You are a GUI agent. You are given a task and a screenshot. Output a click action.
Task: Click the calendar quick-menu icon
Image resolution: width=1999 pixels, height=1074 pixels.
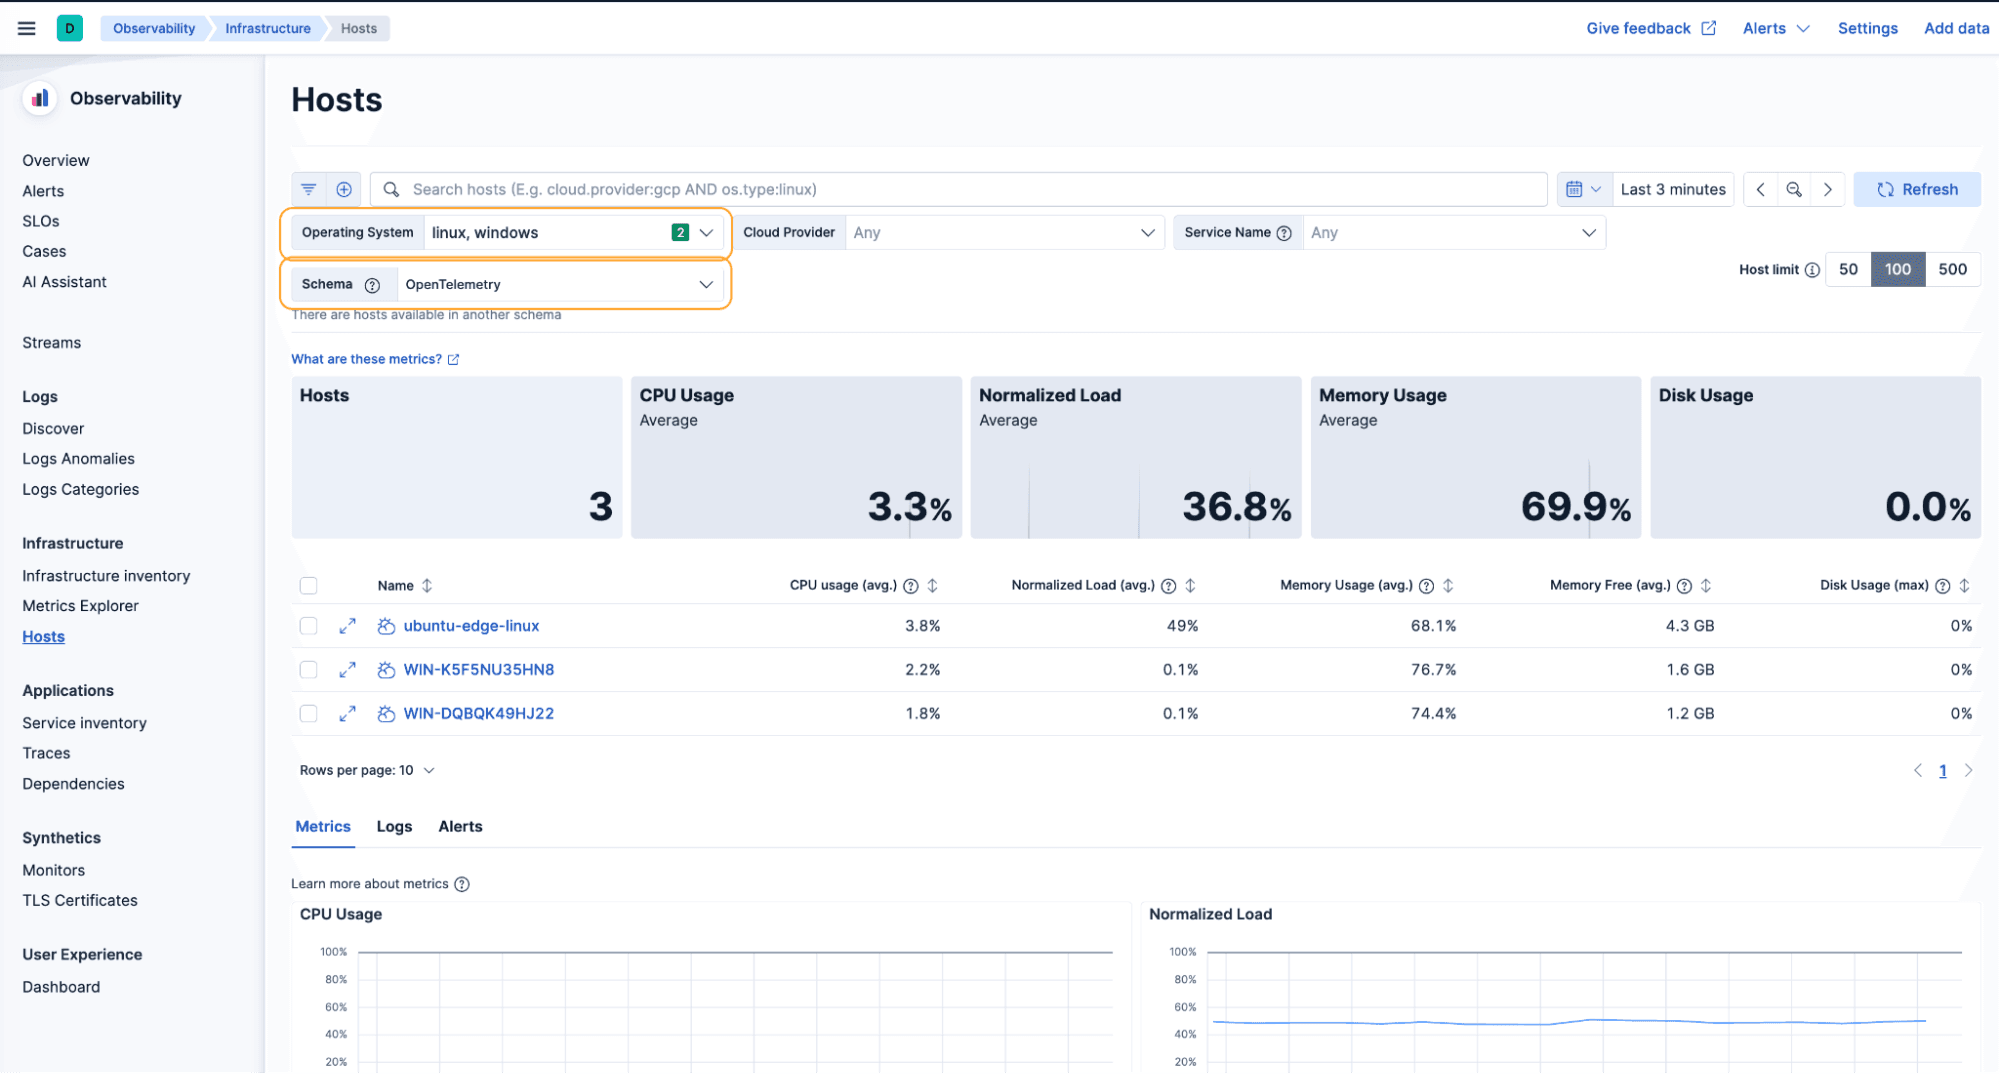(x=1583, y=189)
